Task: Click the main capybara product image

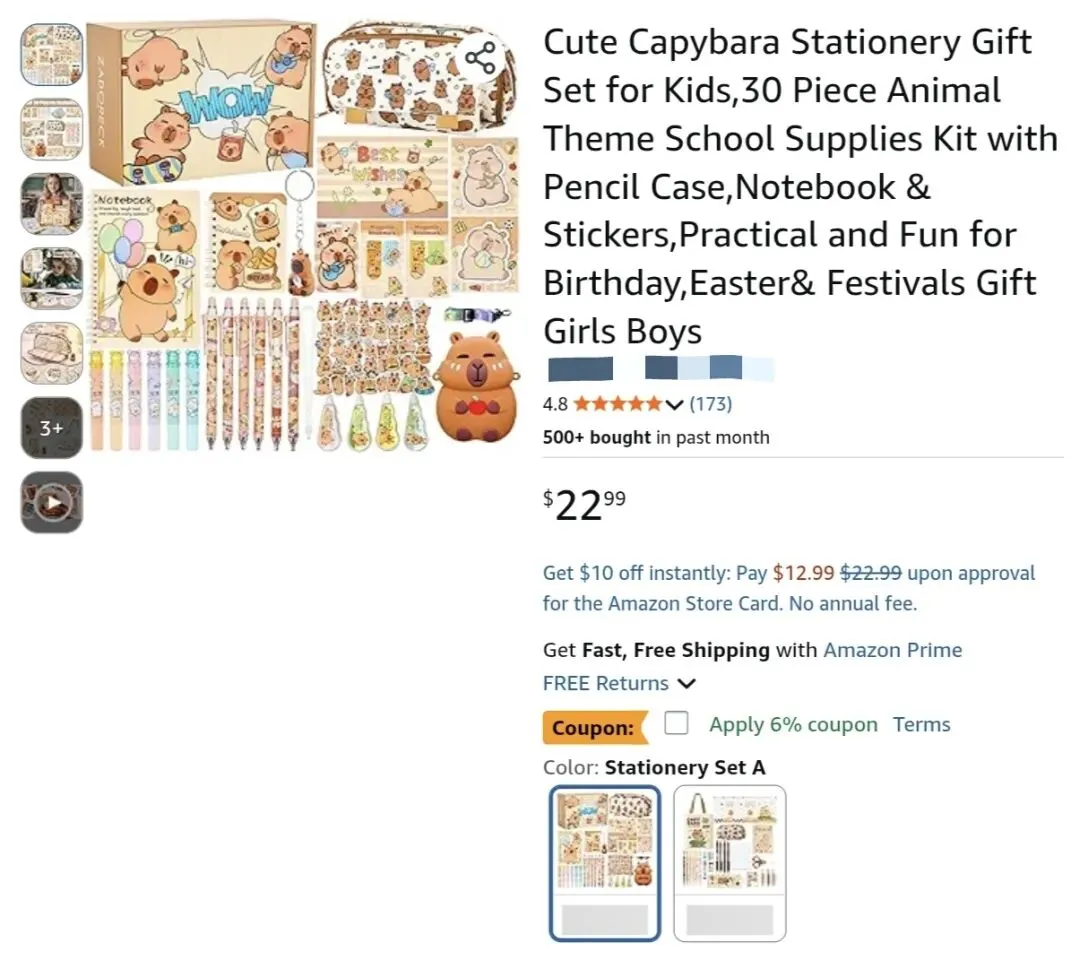Action: 304,237
